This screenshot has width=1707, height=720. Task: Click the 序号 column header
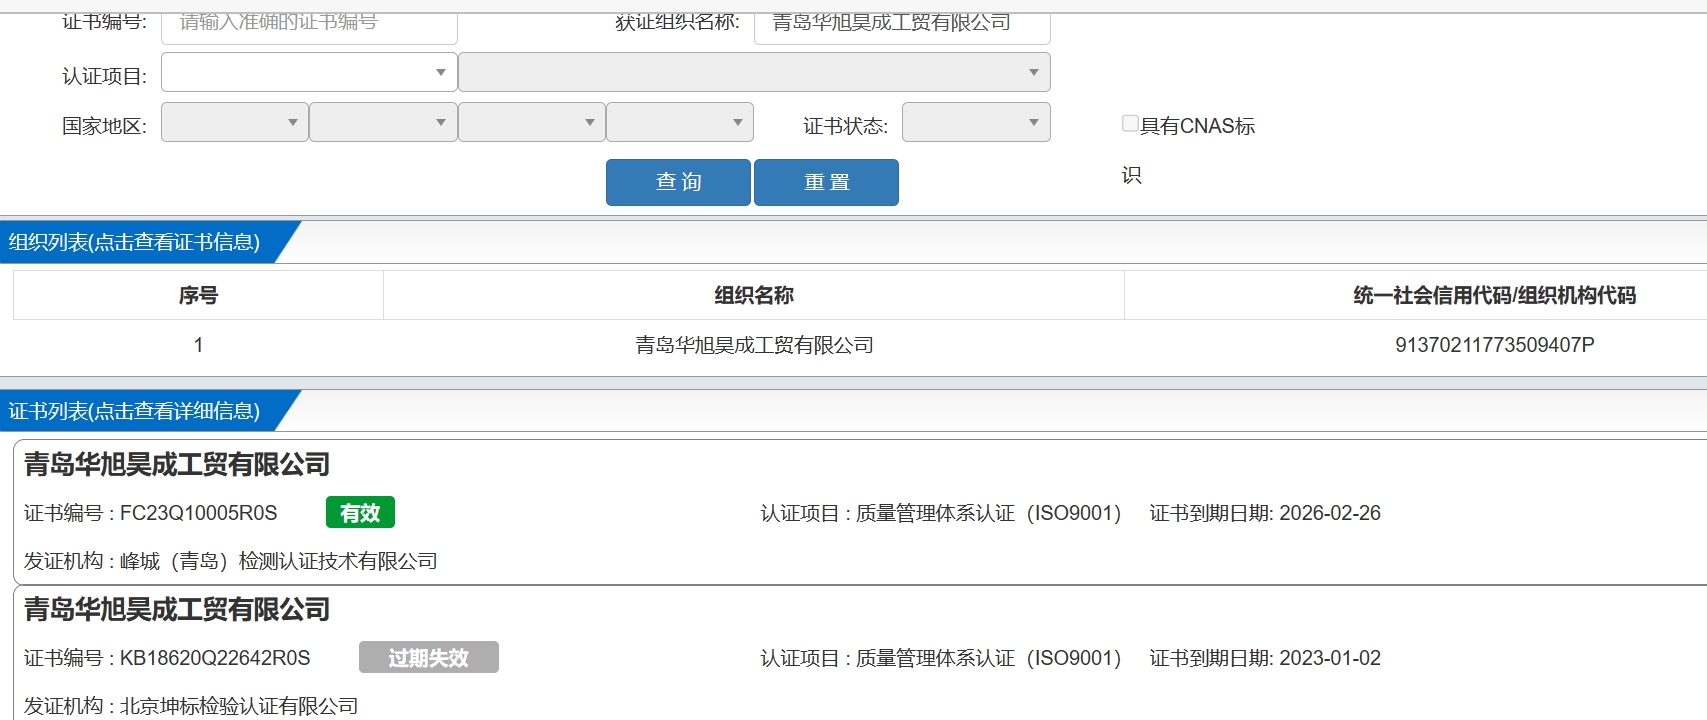click(x=198, y=295)
